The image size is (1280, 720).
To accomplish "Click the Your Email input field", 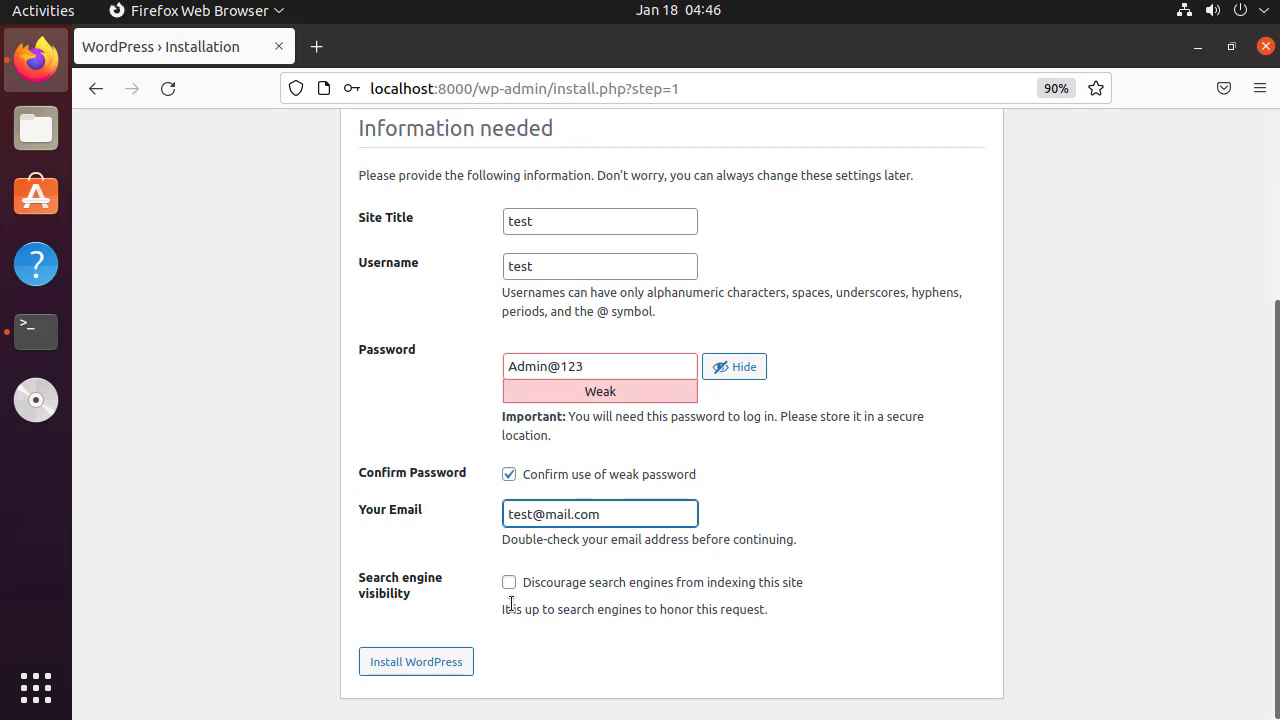I will click(x=600, y=514).
